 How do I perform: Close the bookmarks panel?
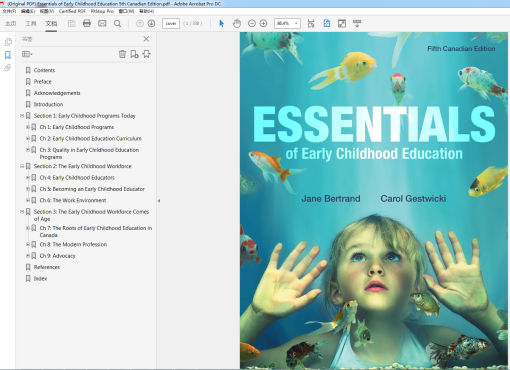(x=146, y=39)
